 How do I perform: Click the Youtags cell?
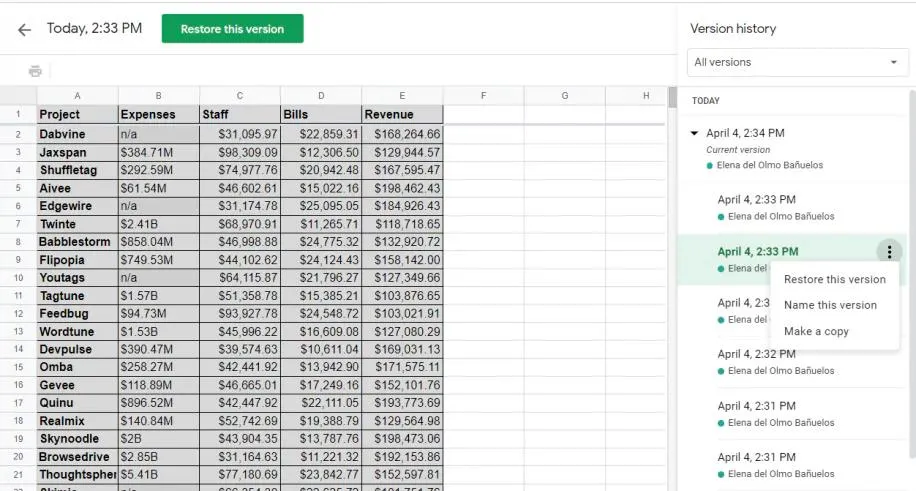(x=77, y=278)
